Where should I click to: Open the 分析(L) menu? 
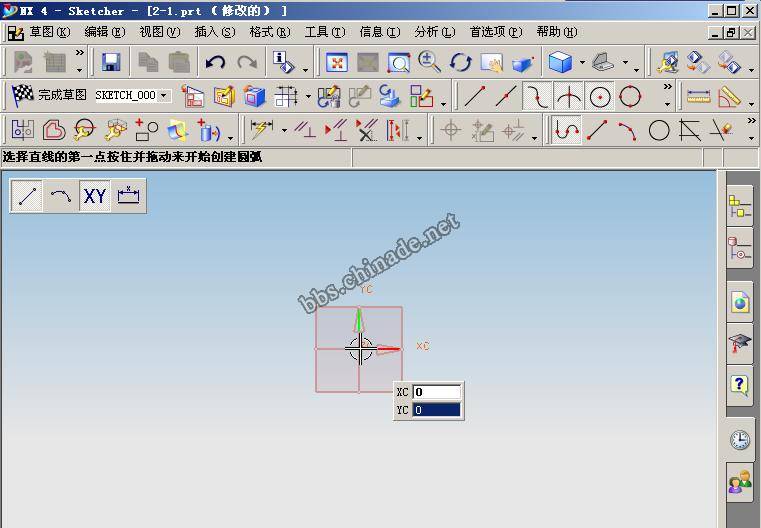coord(435,32)
